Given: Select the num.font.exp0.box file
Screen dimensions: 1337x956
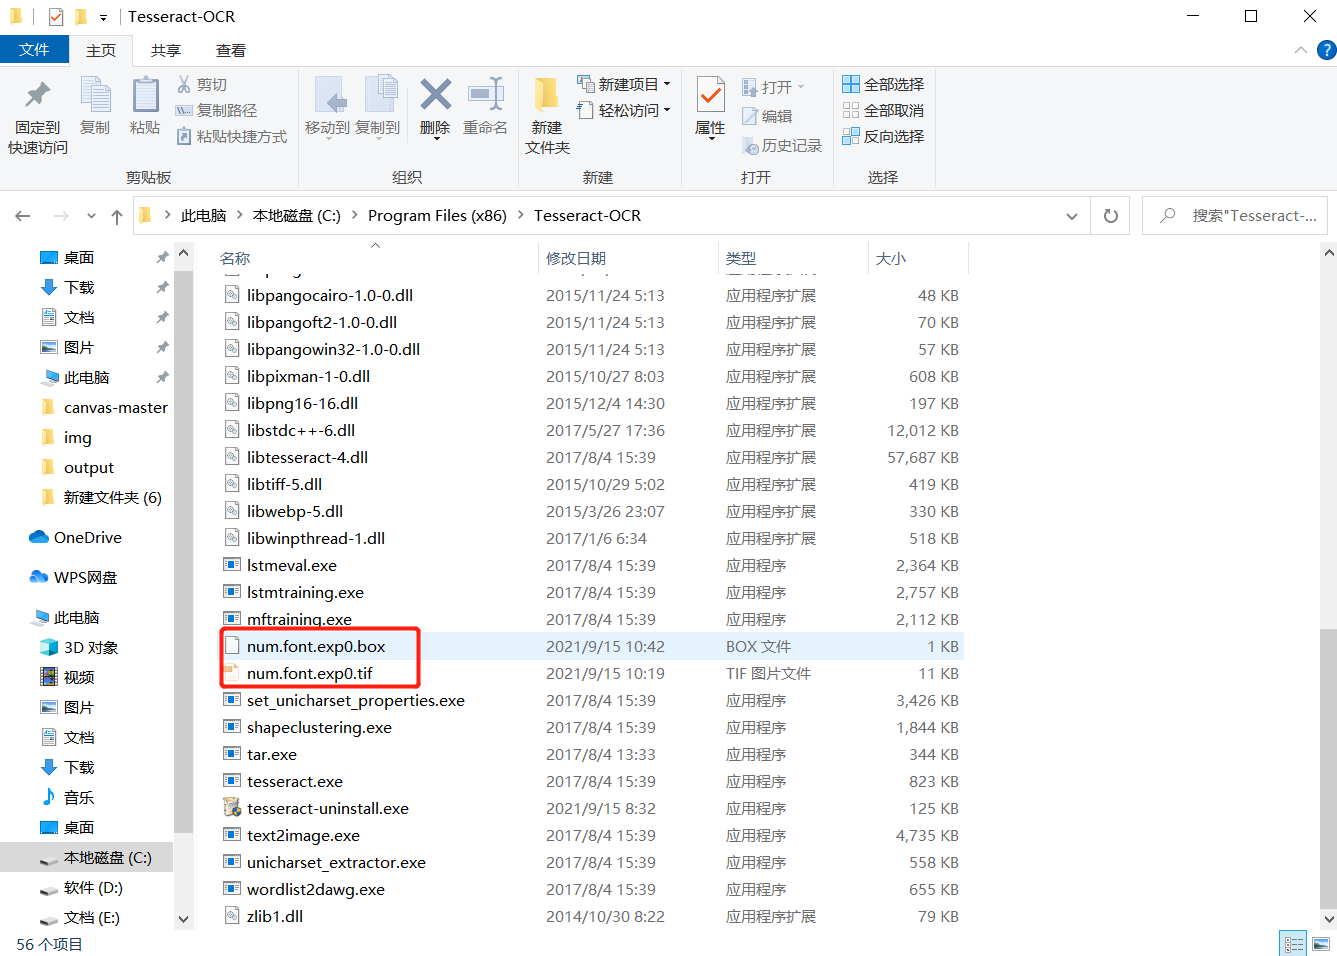Looking at the screenshot, I should (x=316, y=646).
